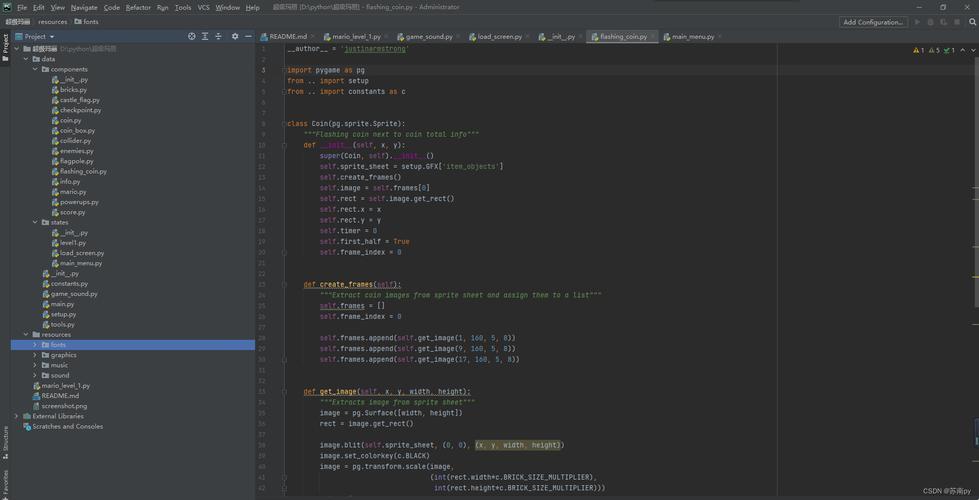Select bricks.py in the project tree
The height and width of the screenshot is (500, 979).
(73, 89)
